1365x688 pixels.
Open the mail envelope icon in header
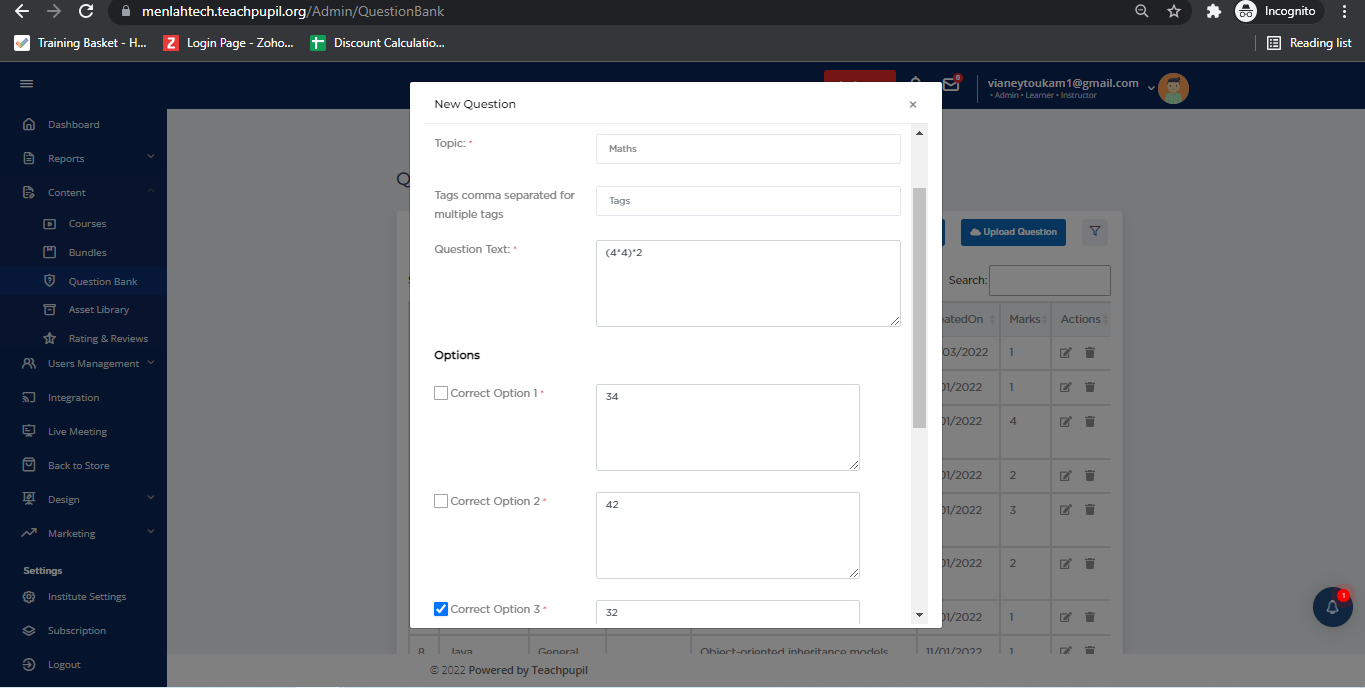point(951,86)
